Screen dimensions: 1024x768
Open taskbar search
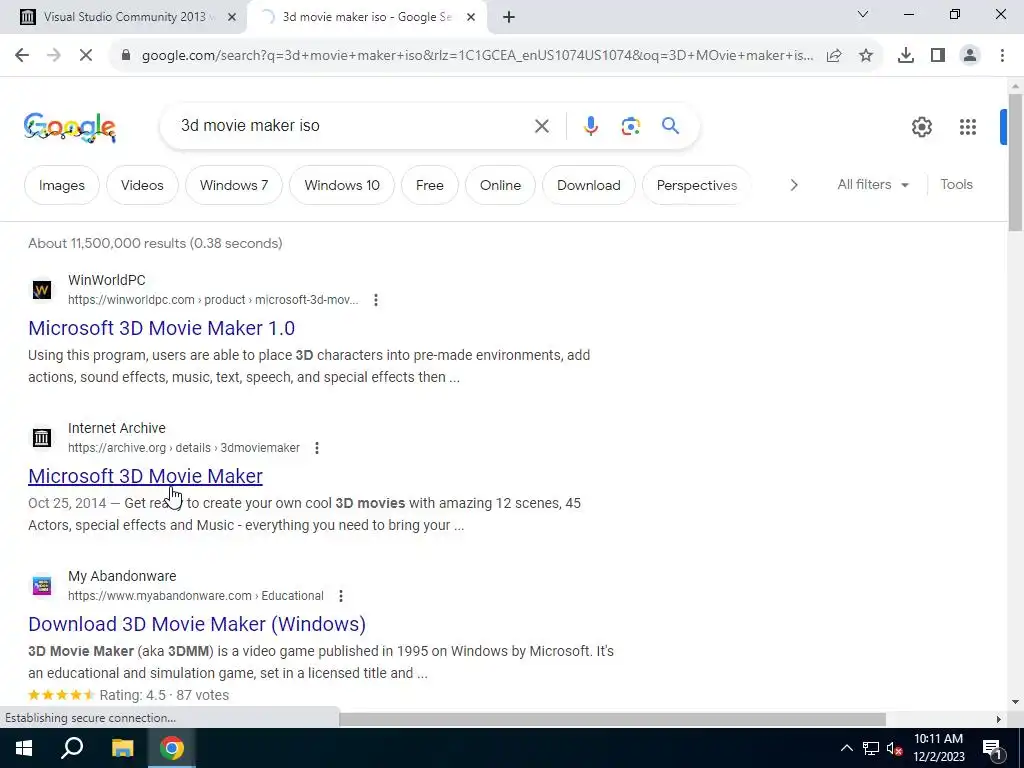point(72,748)
